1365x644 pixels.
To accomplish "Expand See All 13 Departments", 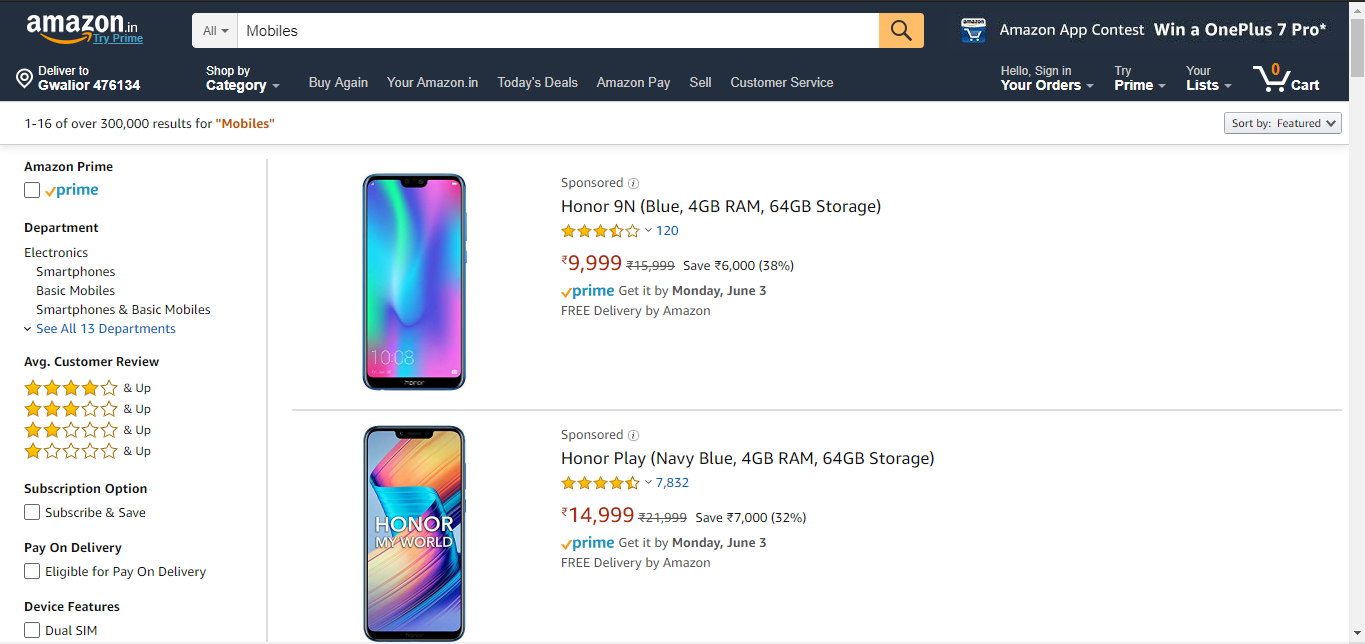I will [x=105, y=329].
